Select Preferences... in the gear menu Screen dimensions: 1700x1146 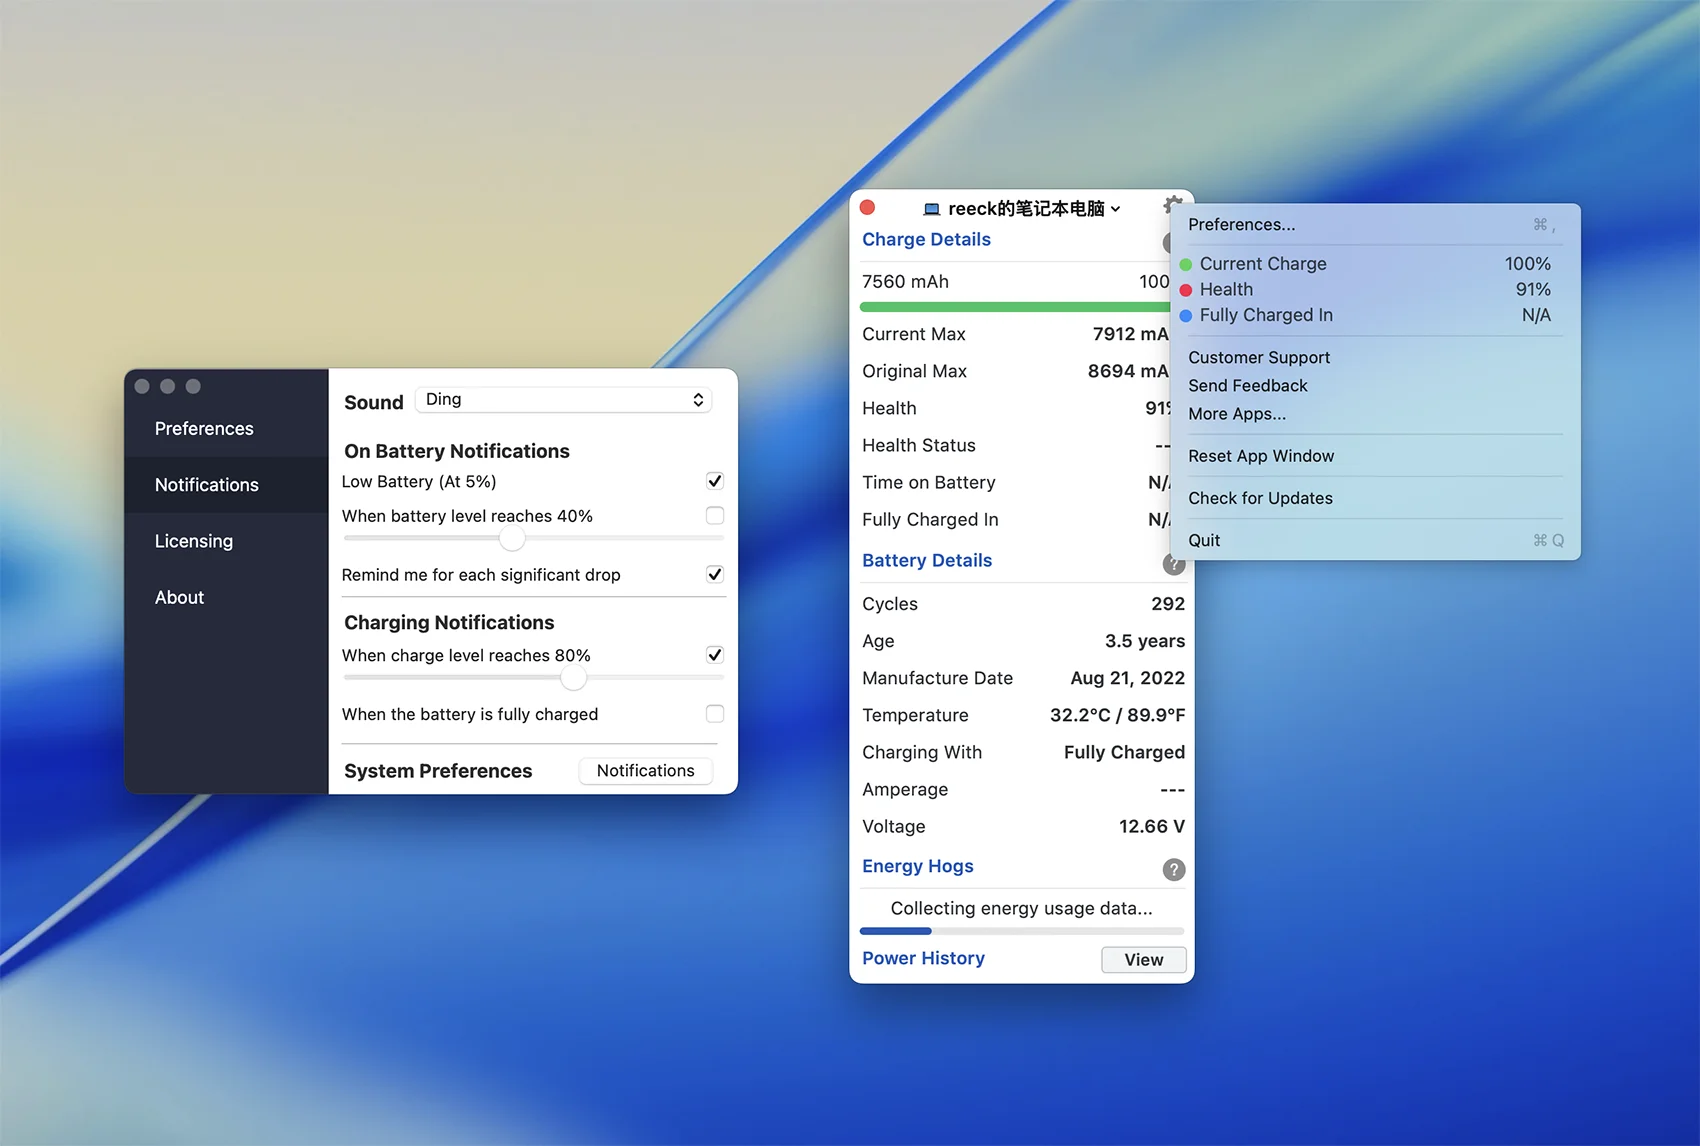pyautogui.click(x=1241, y=225)
